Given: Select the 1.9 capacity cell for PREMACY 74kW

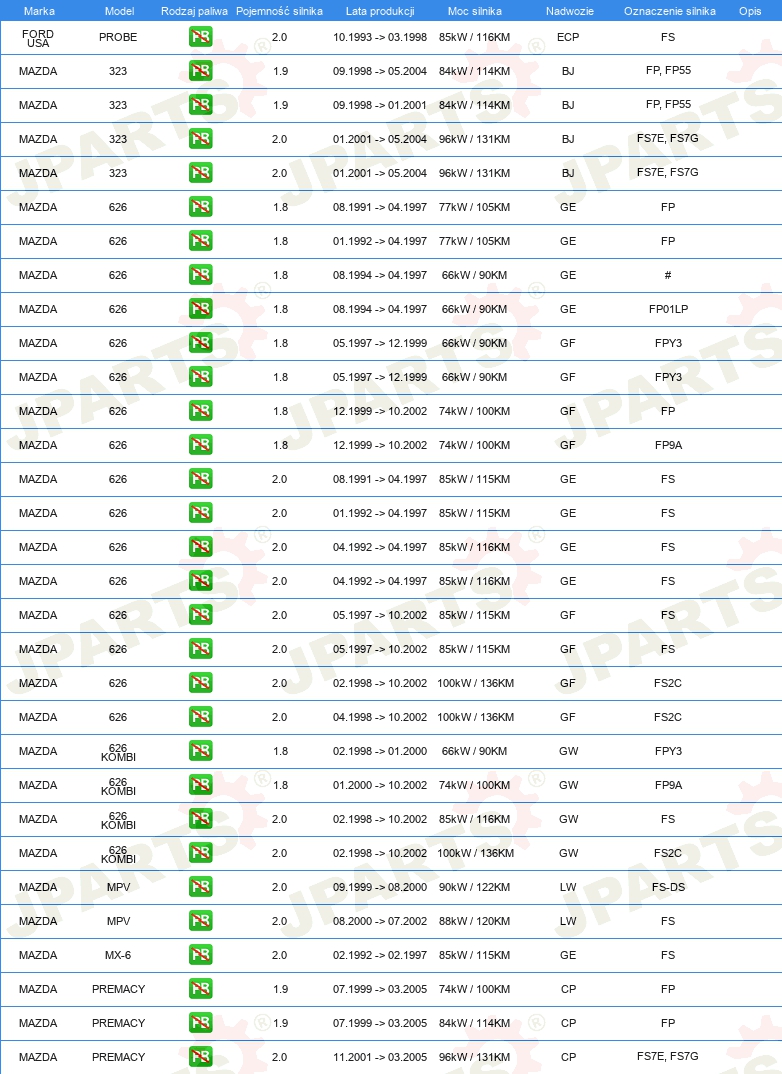Looking at the screenshot, I should [280, 989].
